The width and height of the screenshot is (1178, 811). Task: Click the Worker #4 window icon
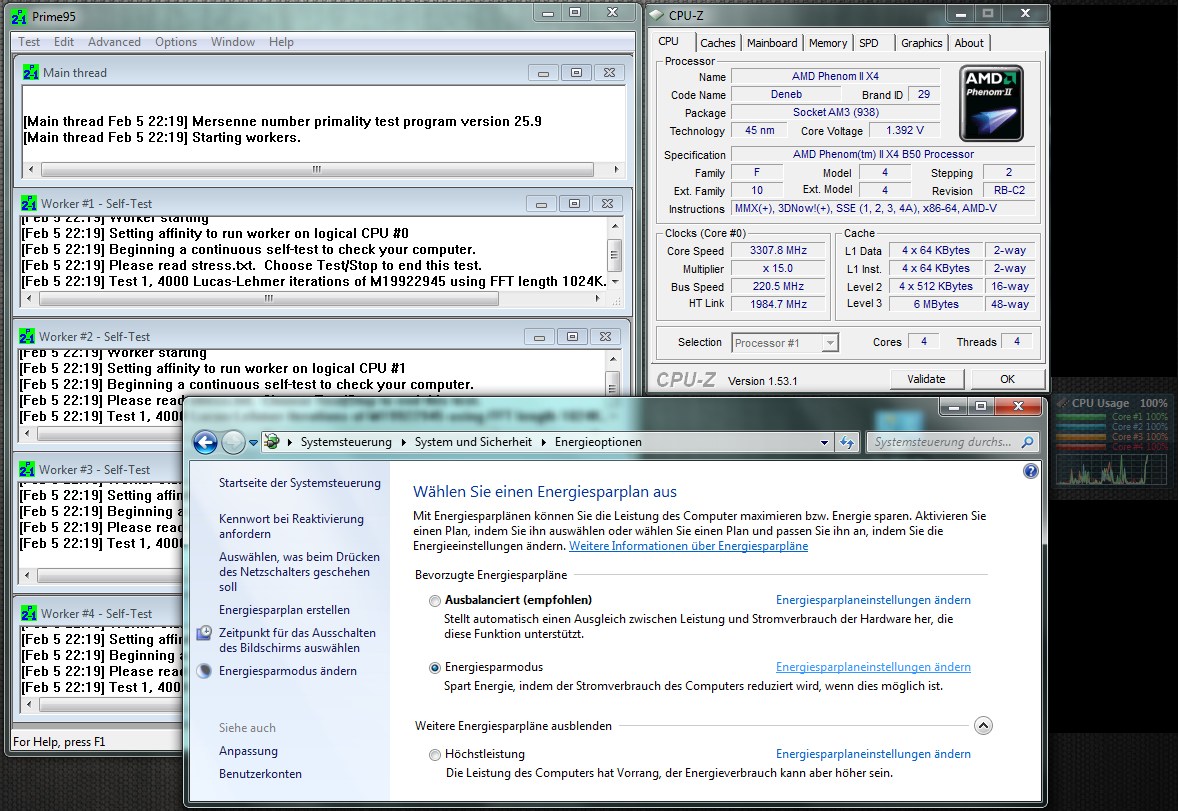click(x=29, y=614)
